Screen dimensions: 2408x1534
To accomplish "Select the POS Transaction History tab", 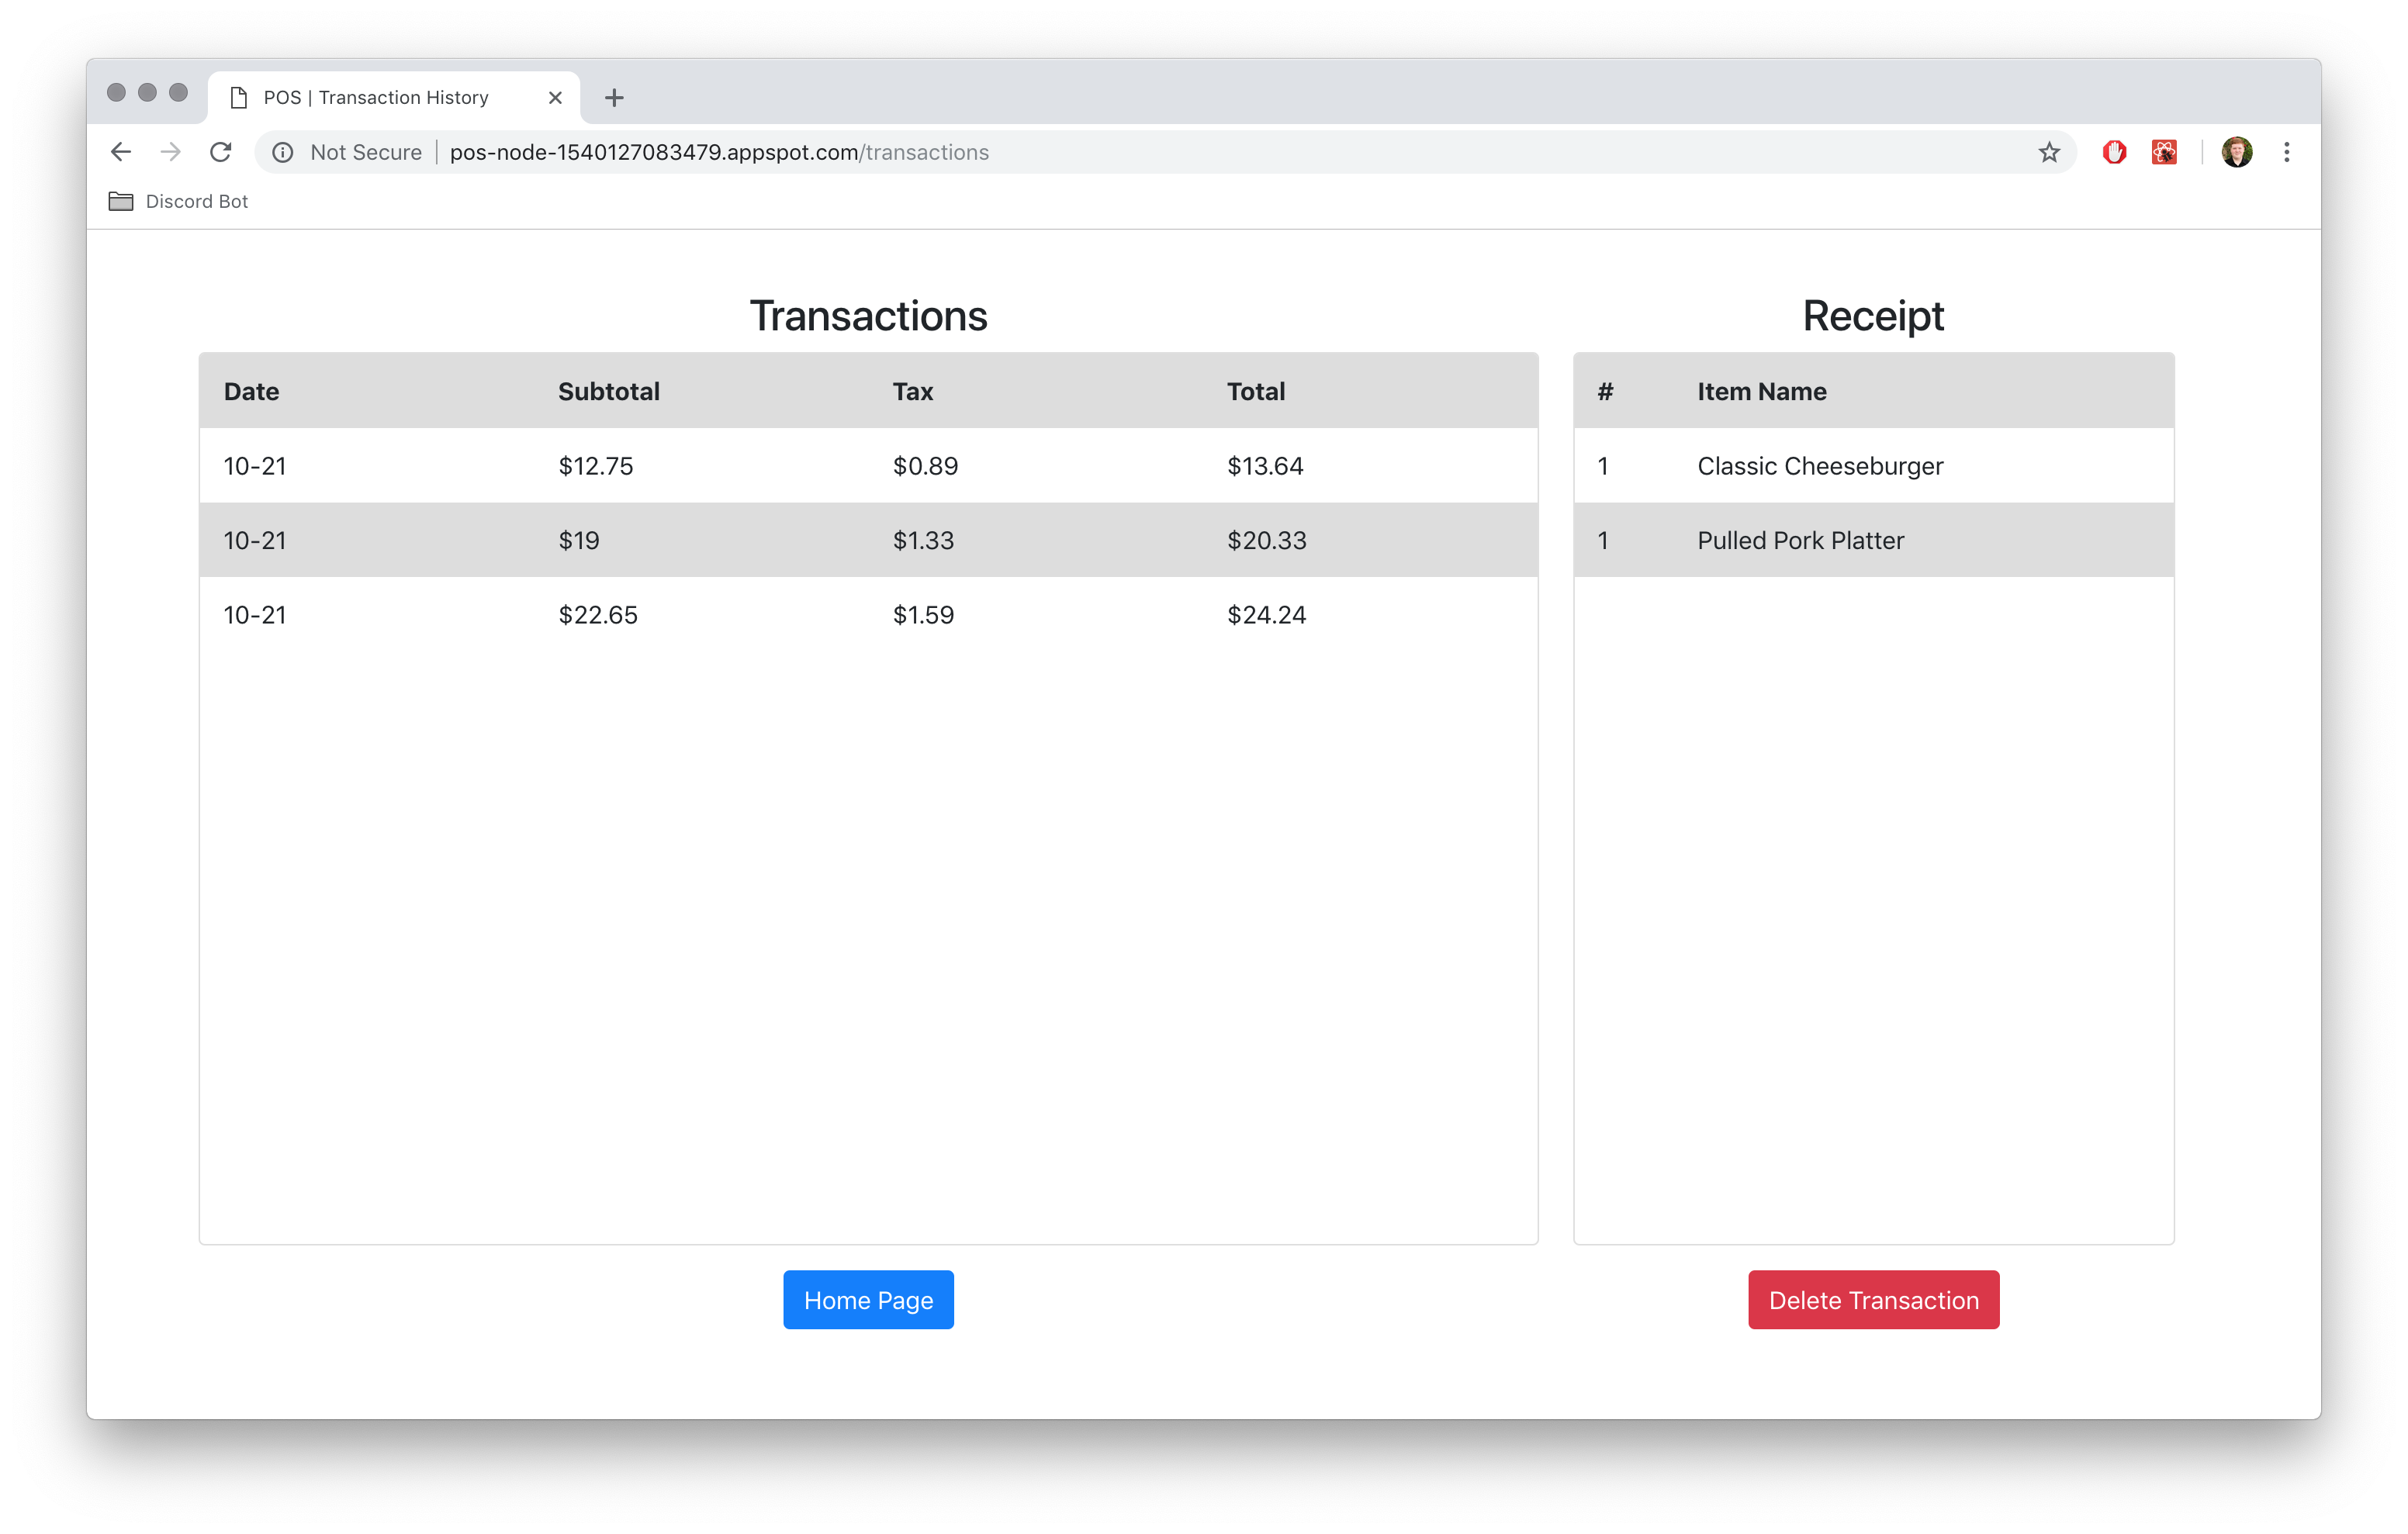I will click(376, 98).
